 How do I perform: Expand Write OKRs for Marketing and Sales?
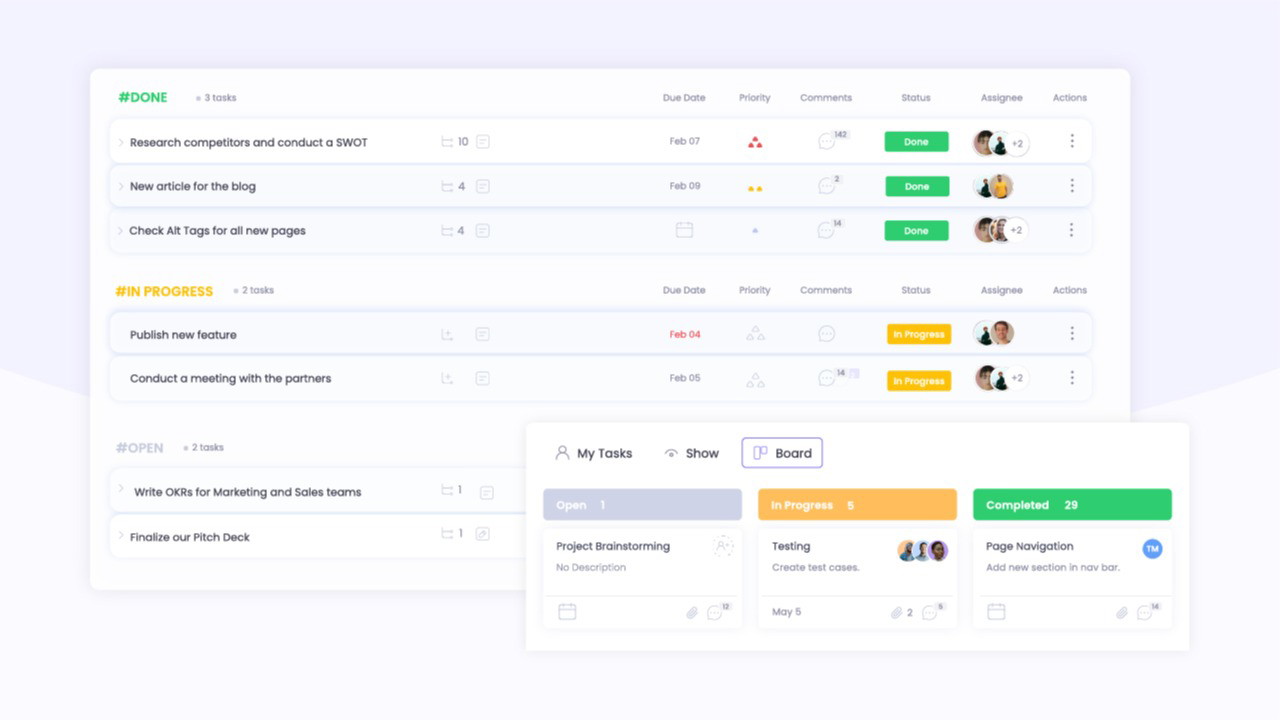(x=121, y=489)
